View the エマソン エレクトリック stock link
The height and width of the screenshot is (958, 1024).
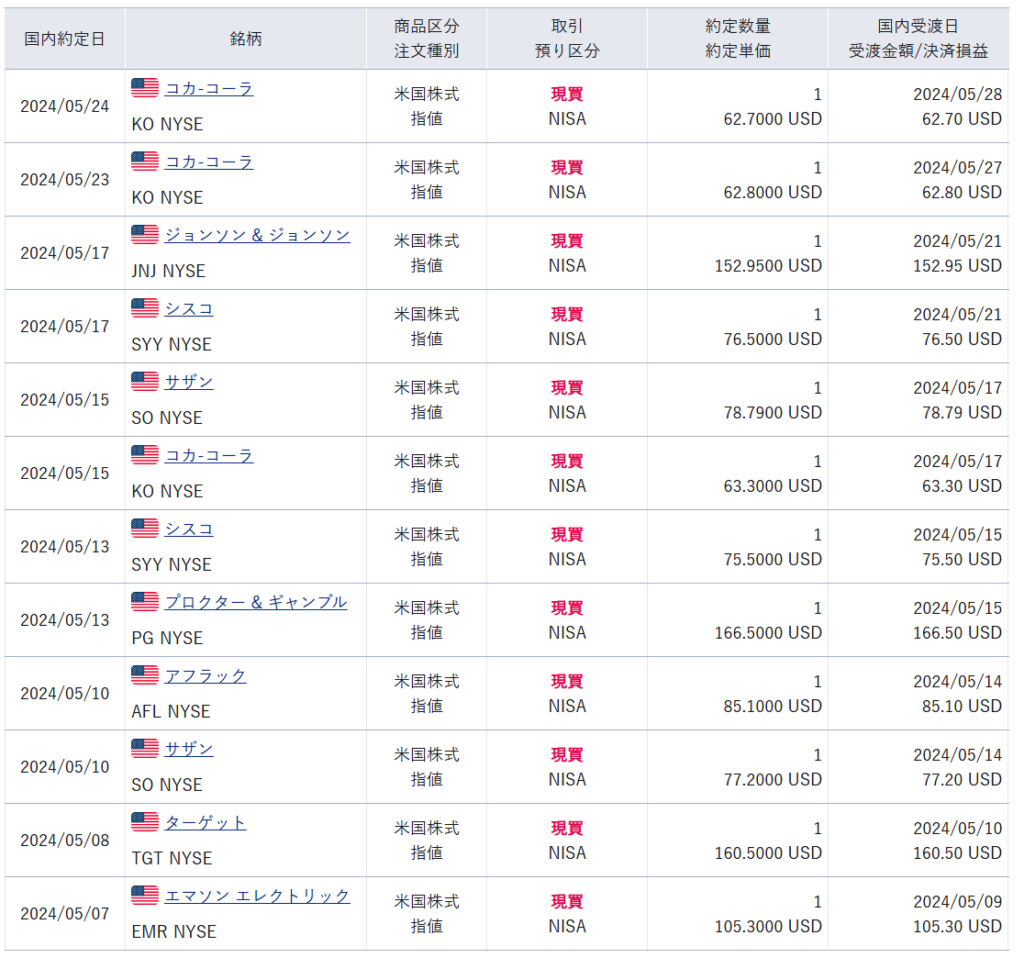point(257,896)
